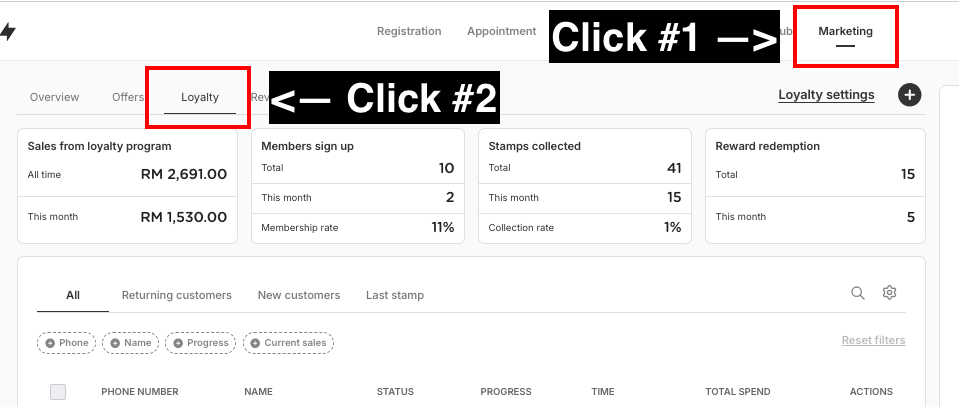The image size is (959, 407).
Task: Select the New customers tab
Action: click(x=299, y=295)
